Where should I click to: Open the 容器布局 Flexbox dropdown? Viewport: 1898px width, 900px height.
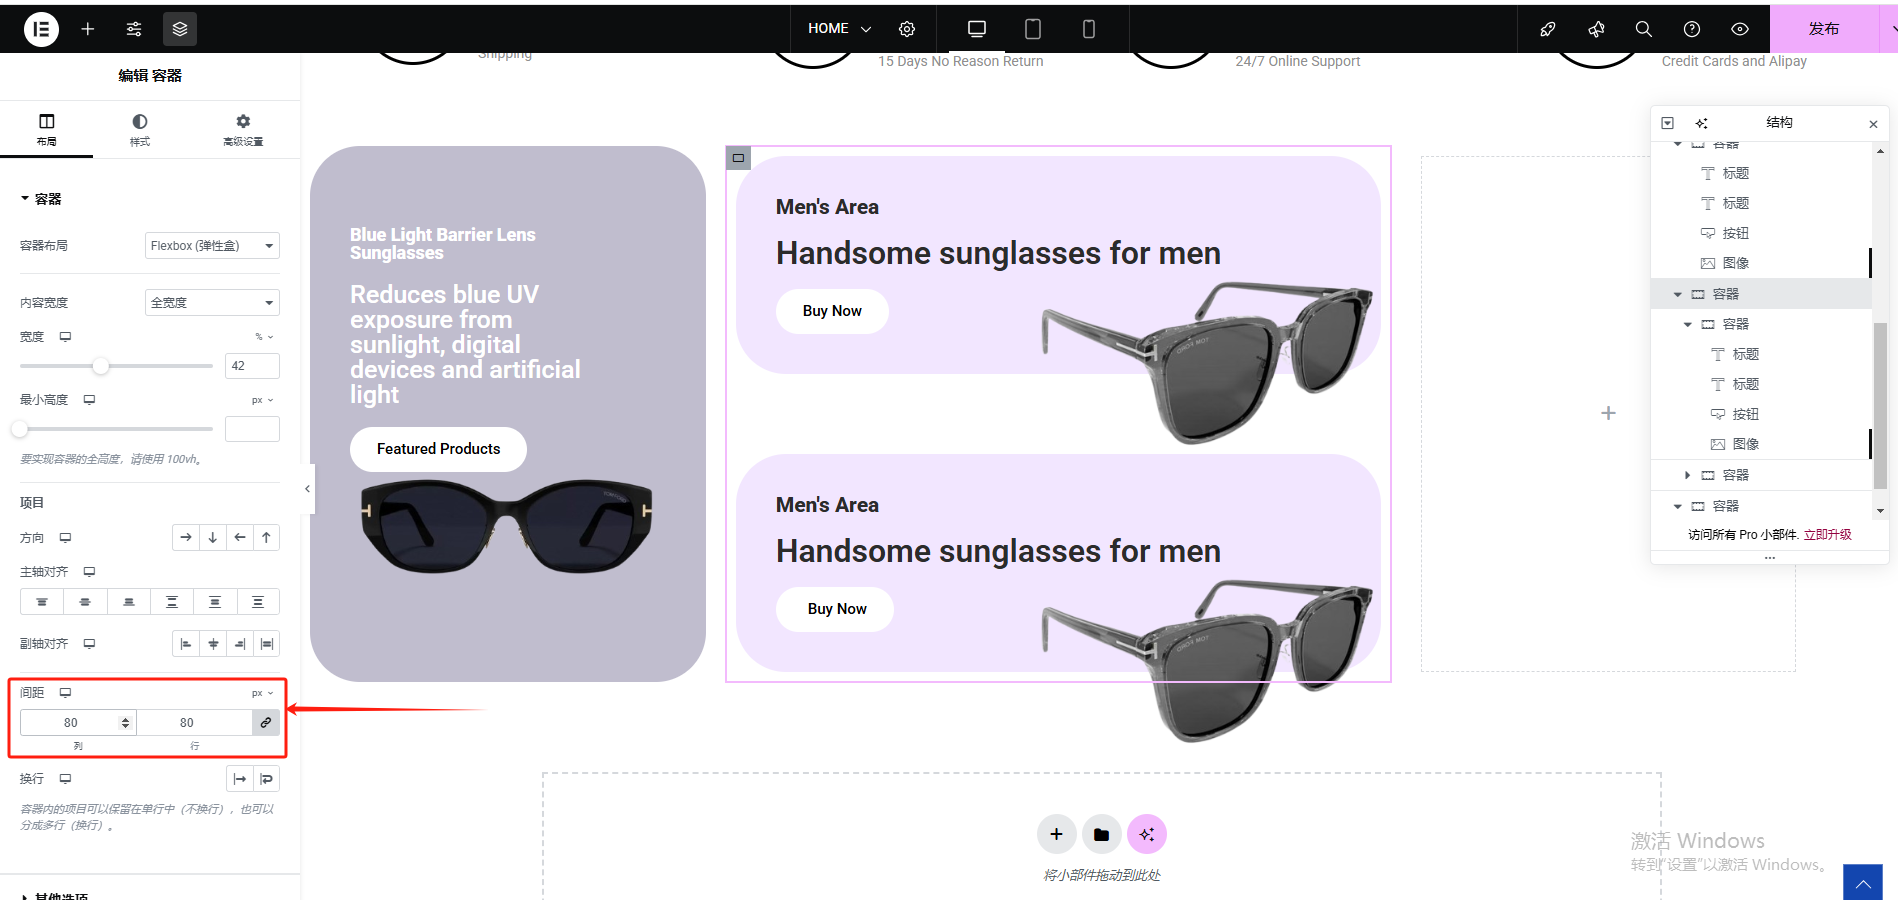click(x=212, y=246)
